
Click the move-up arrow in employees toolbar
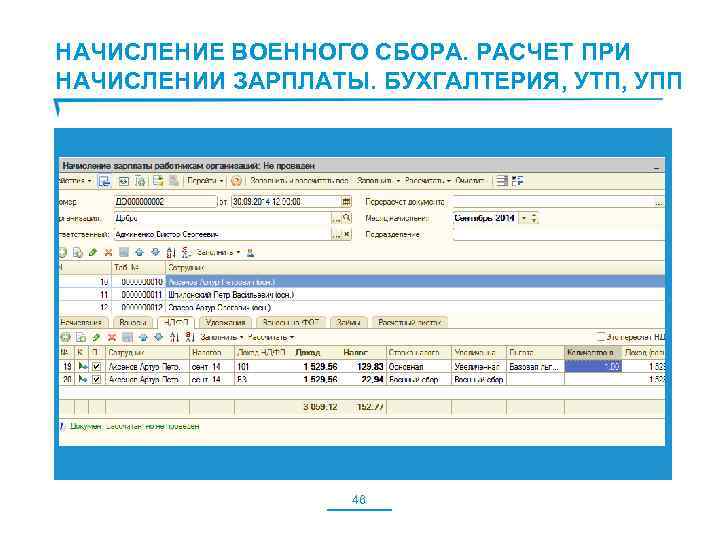[x=140, y=253]
